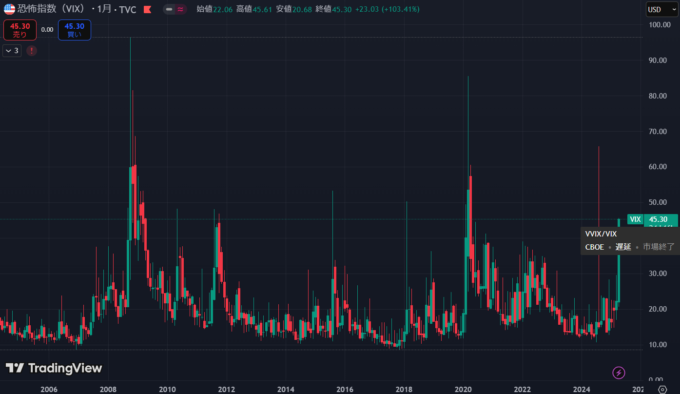The width and height of the screenshot is (680, 394).
Task: Open the 恐怖指数 (VIX) symbol title
Action: (x=51, y=9)
